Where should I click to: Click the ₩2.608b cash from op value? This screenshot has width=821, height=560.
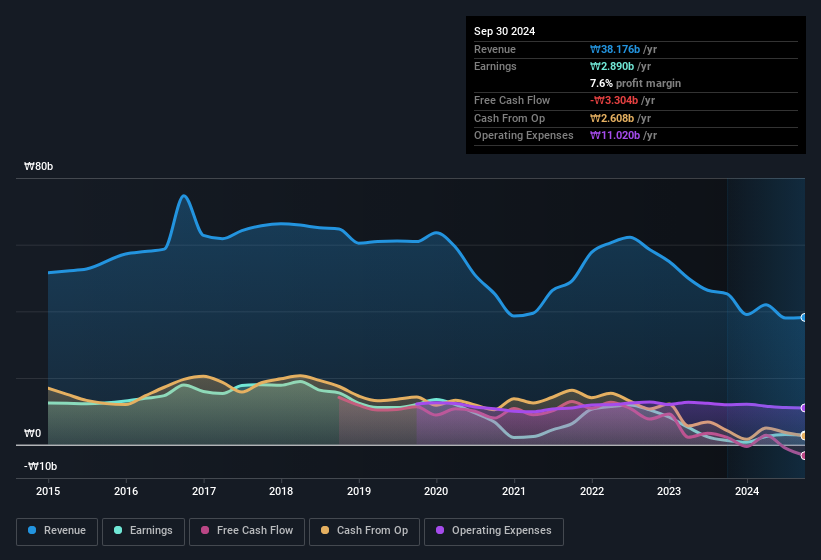click(612, 118)
